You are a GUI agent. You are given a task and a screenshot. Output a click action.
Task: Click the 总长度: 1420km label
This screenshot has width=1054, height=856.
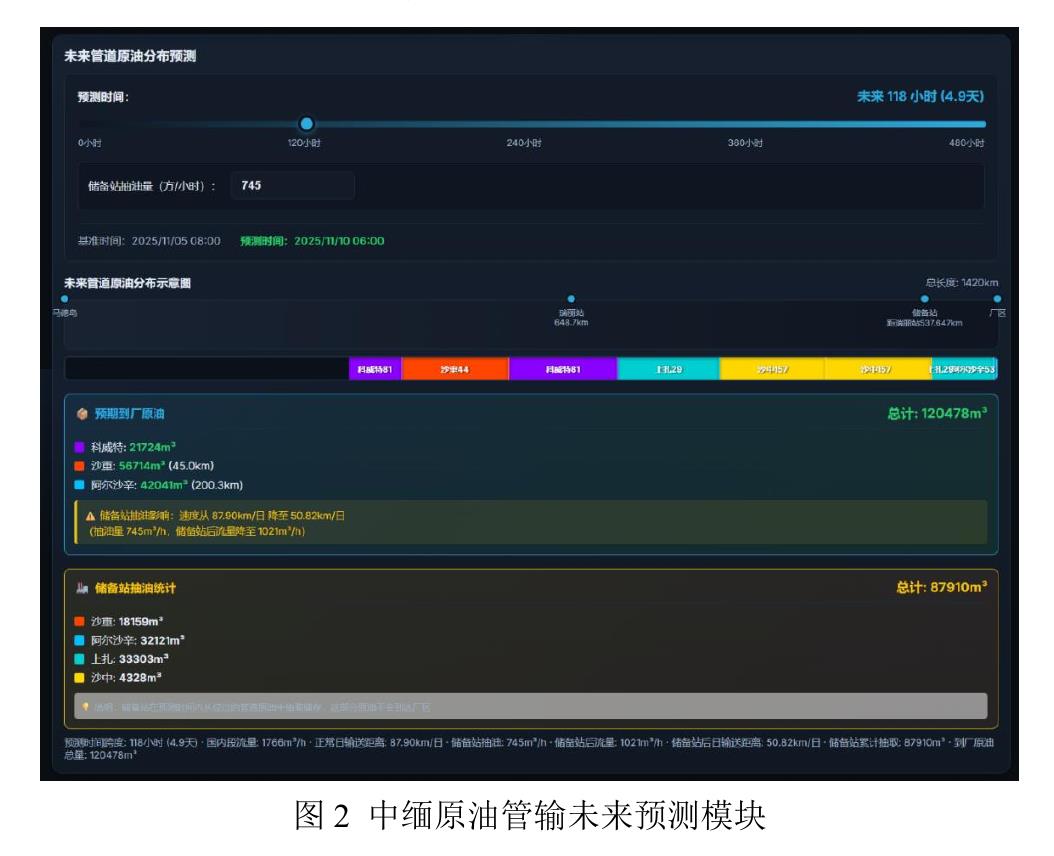pos(961,282)
